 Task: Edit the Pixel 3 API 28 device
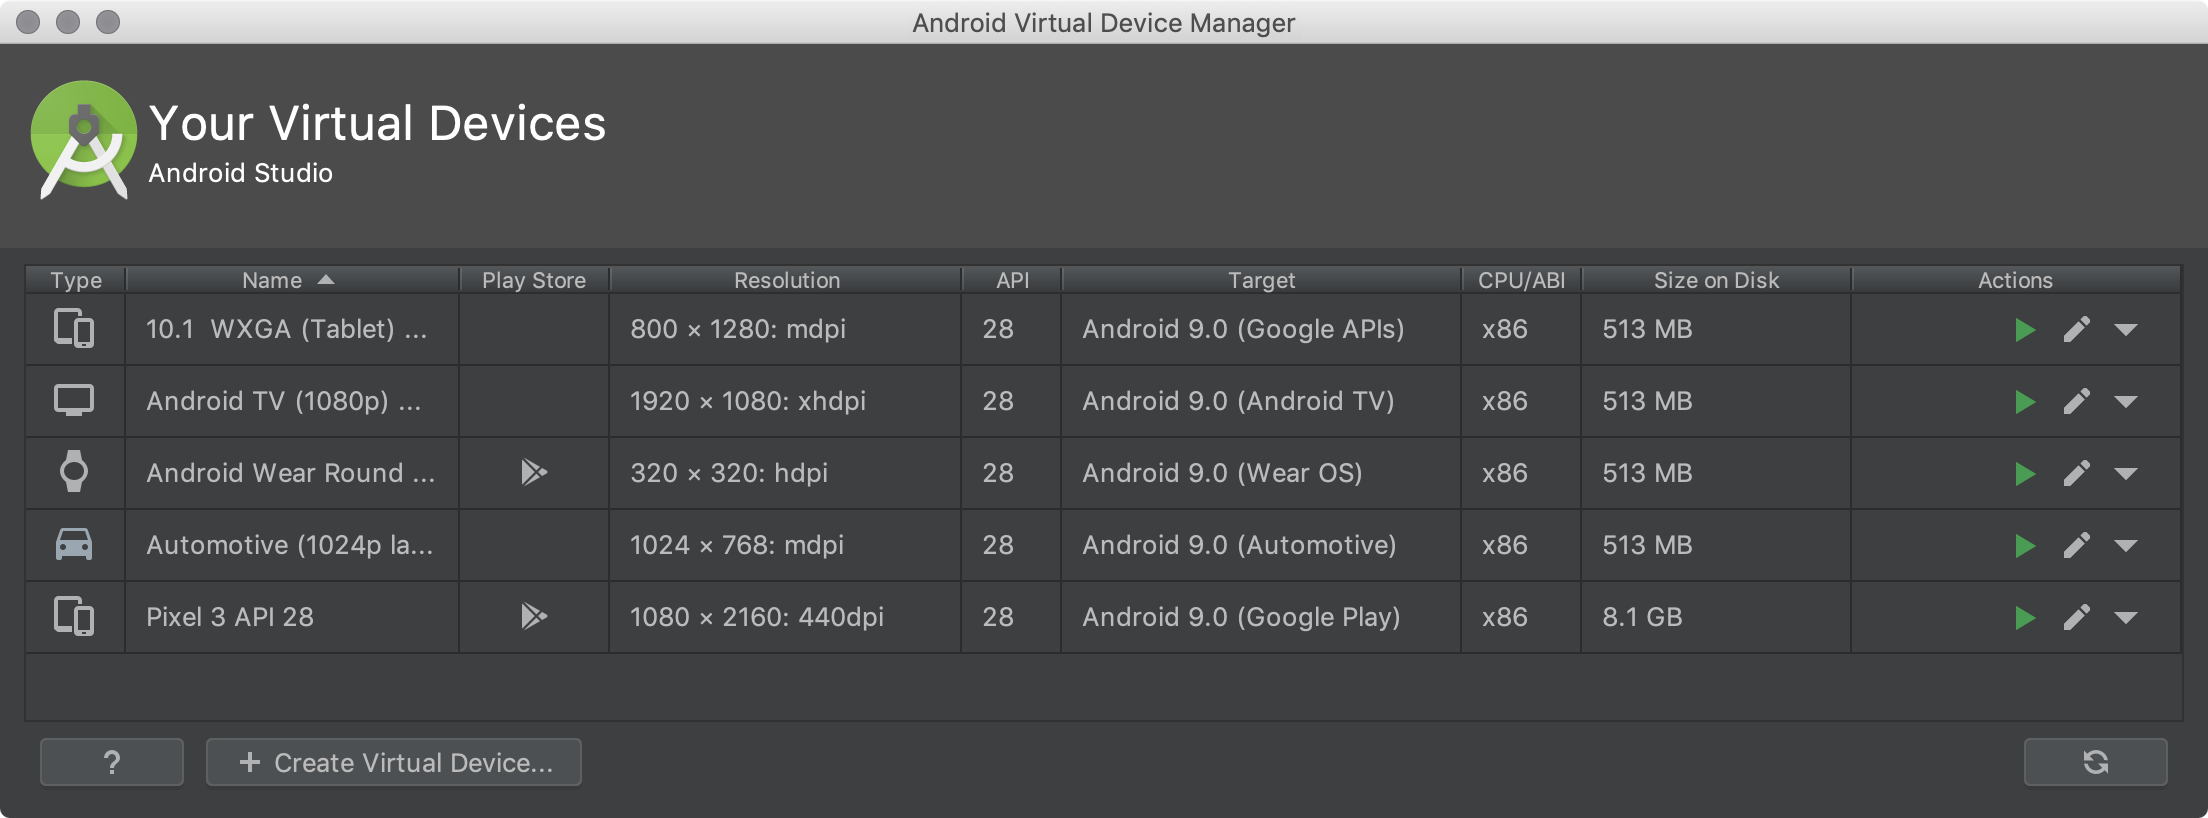coord(2077,618)
